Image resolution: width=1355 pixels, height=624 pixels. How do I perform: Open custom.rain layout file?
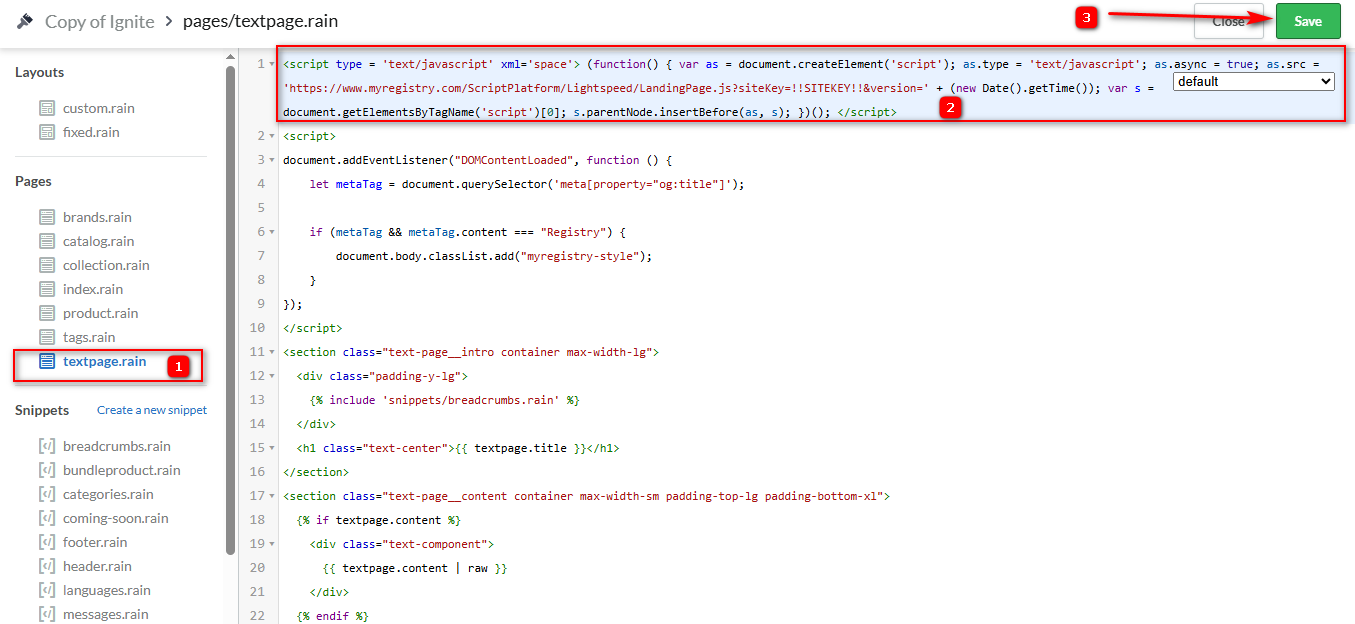(98, 108)
